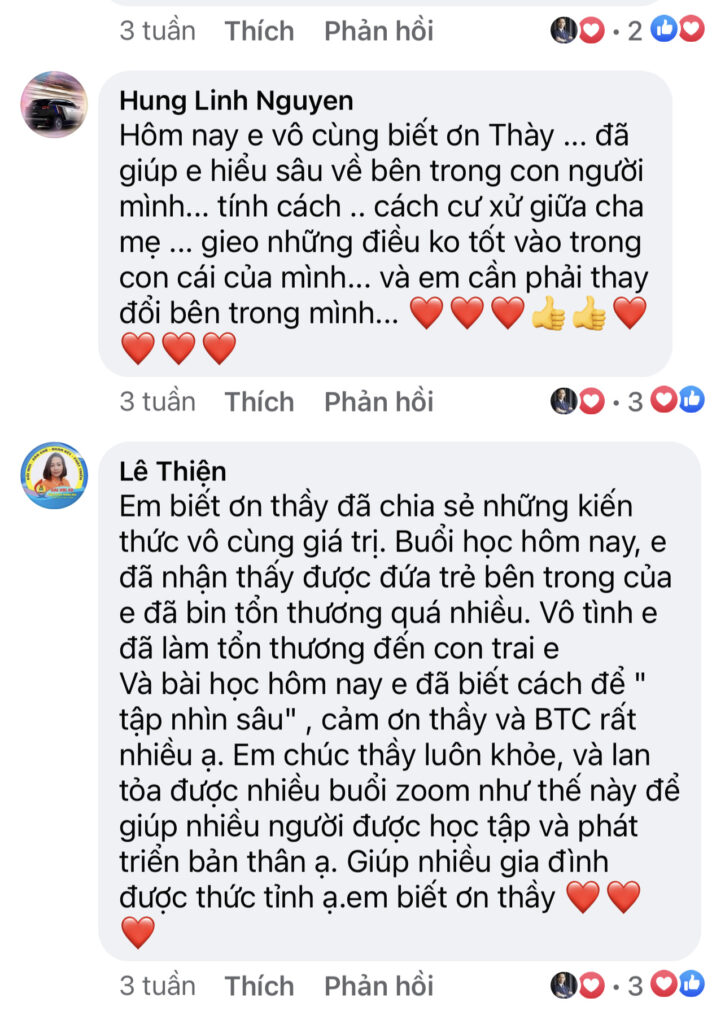Screen dimensions: 725x1024
Task: Open the blue like reaction icon on Hung Linh's comment
Action: [x=691, y=400]
